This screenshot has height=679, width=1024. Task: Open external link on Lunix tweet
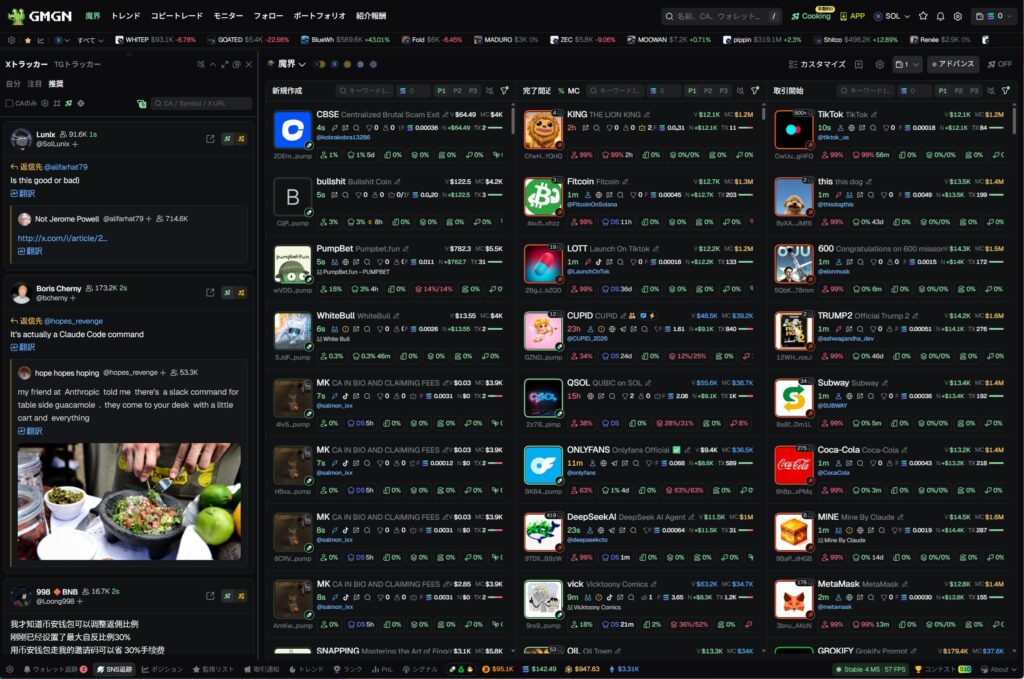tap(210, 139)
